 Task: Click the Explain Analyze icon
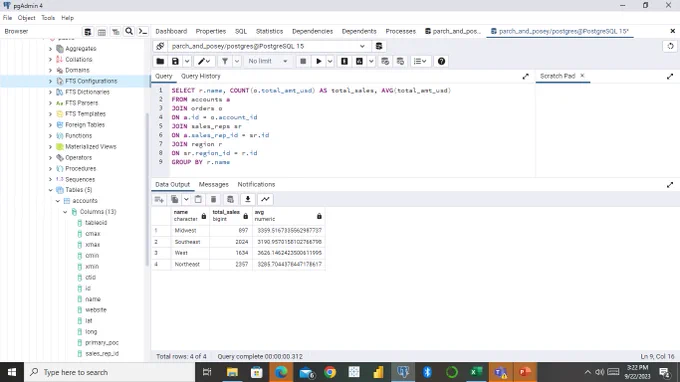coord(360,61)
